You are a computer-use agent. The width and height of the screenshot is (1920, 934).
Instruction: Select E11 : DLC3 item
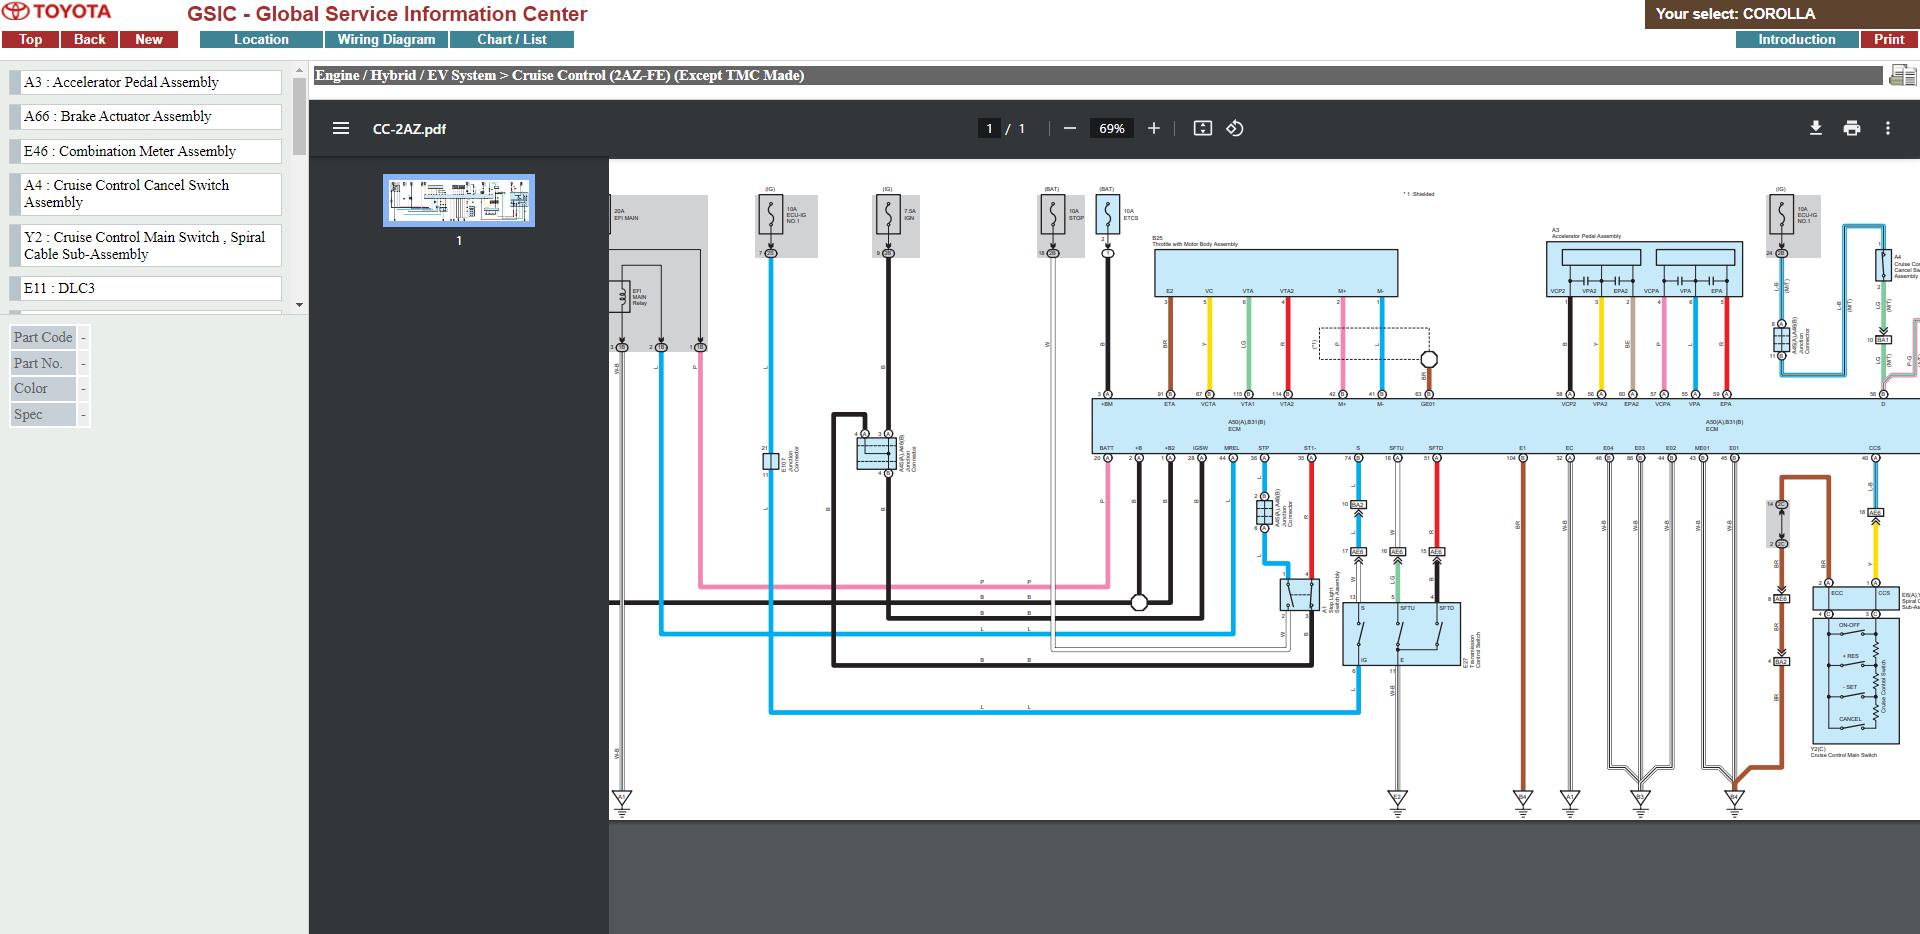coord(146,288)
